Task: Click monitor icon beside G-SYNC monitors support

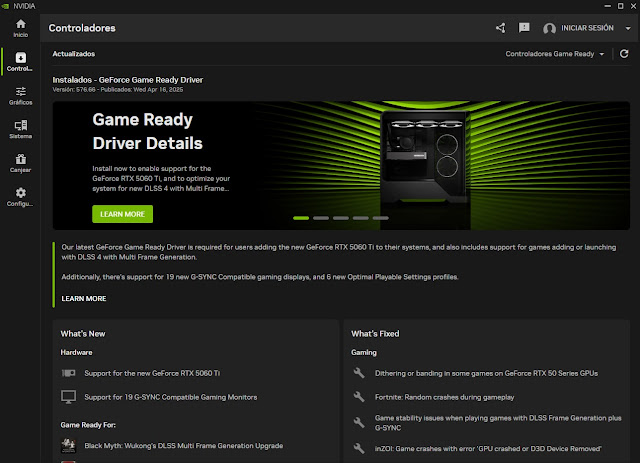Action: (69, 397)
